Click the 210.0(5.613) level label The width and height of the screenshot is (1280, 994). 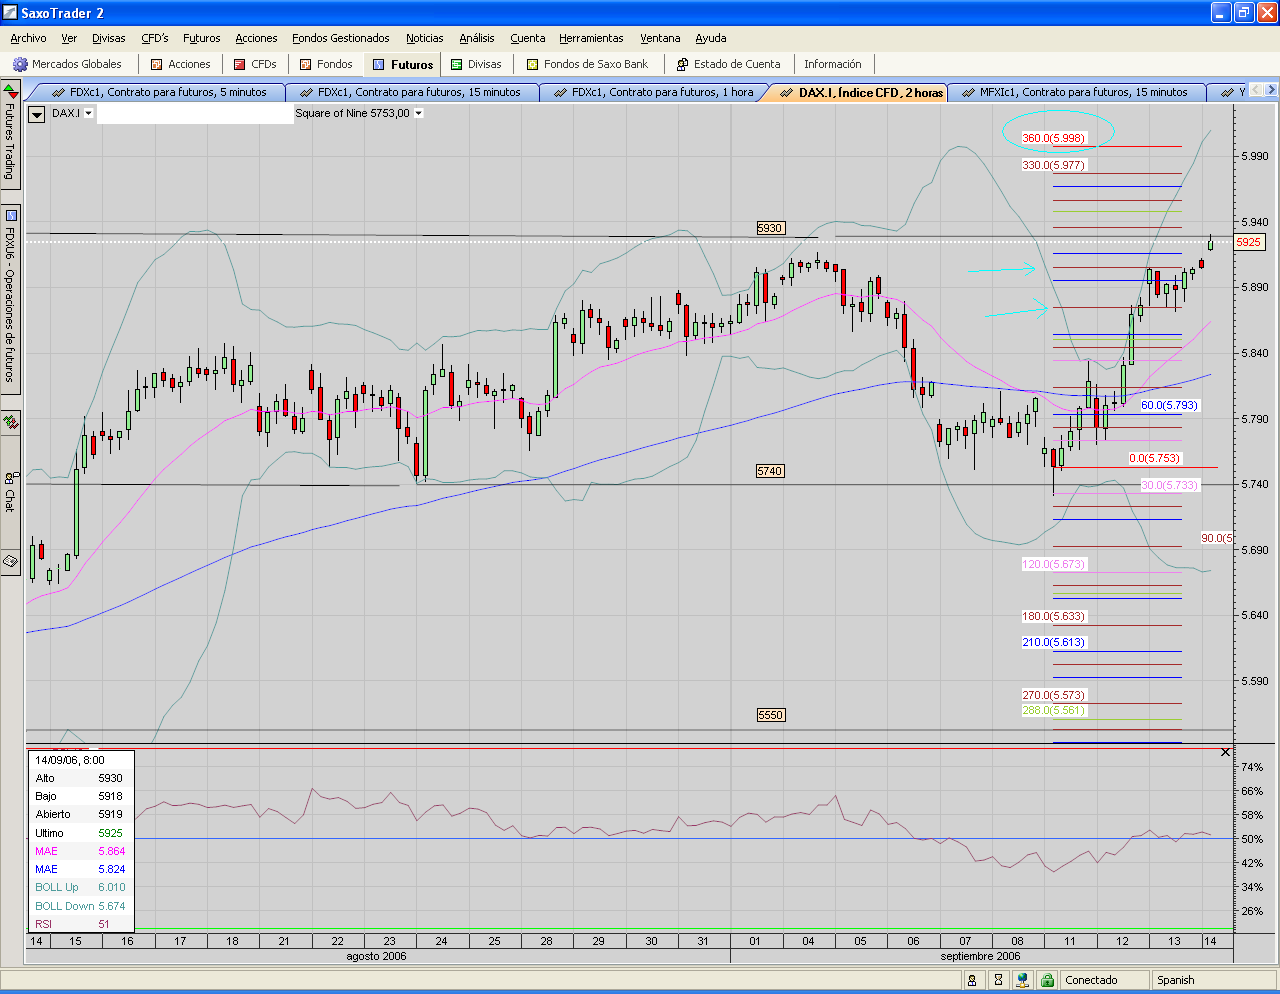coord(1053,642)
